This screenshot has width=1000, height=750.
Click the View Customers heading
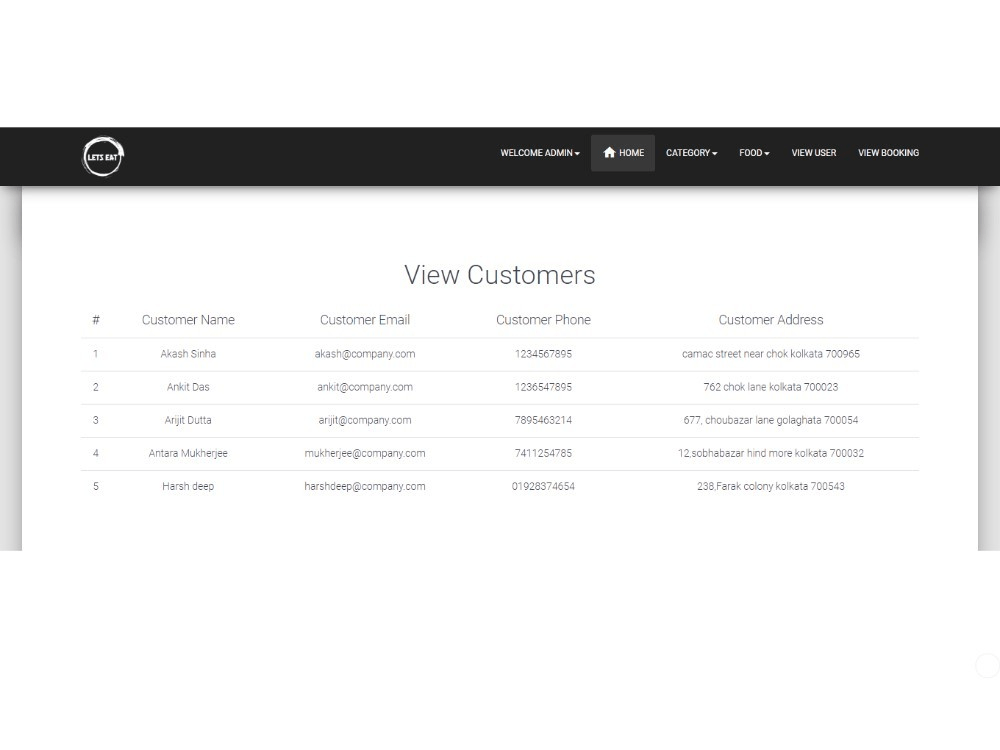(499, 275)
